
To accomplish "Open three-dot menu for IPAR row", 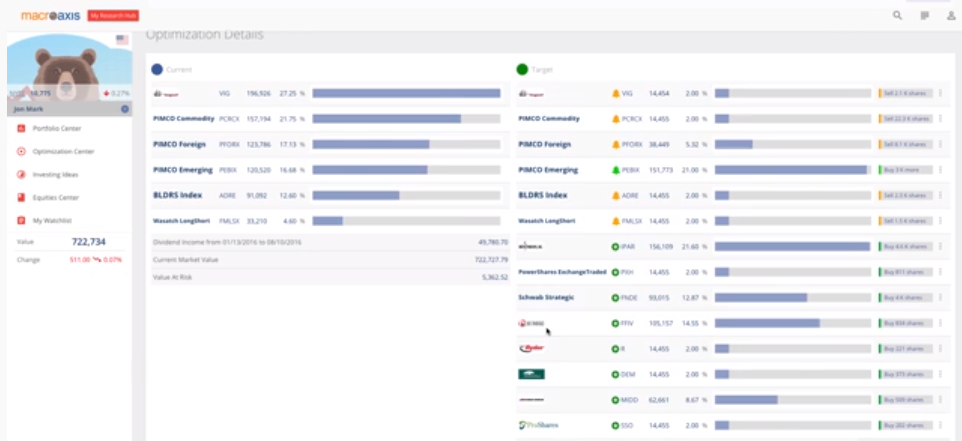I will coord(941,247).
